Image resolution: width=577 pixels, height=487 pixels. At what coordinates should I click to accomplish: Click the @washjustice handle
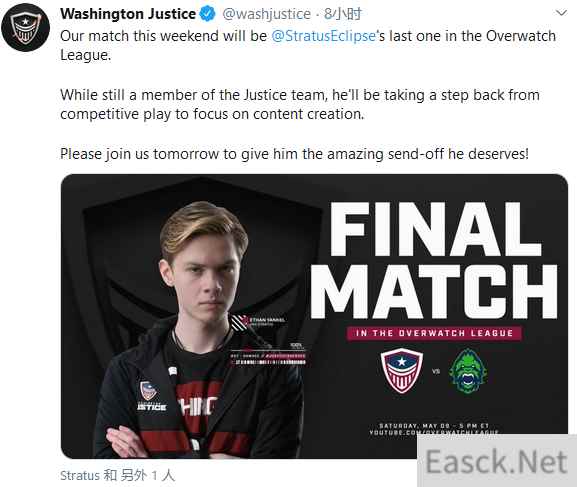pyautogui.click(x=266, y=14)
